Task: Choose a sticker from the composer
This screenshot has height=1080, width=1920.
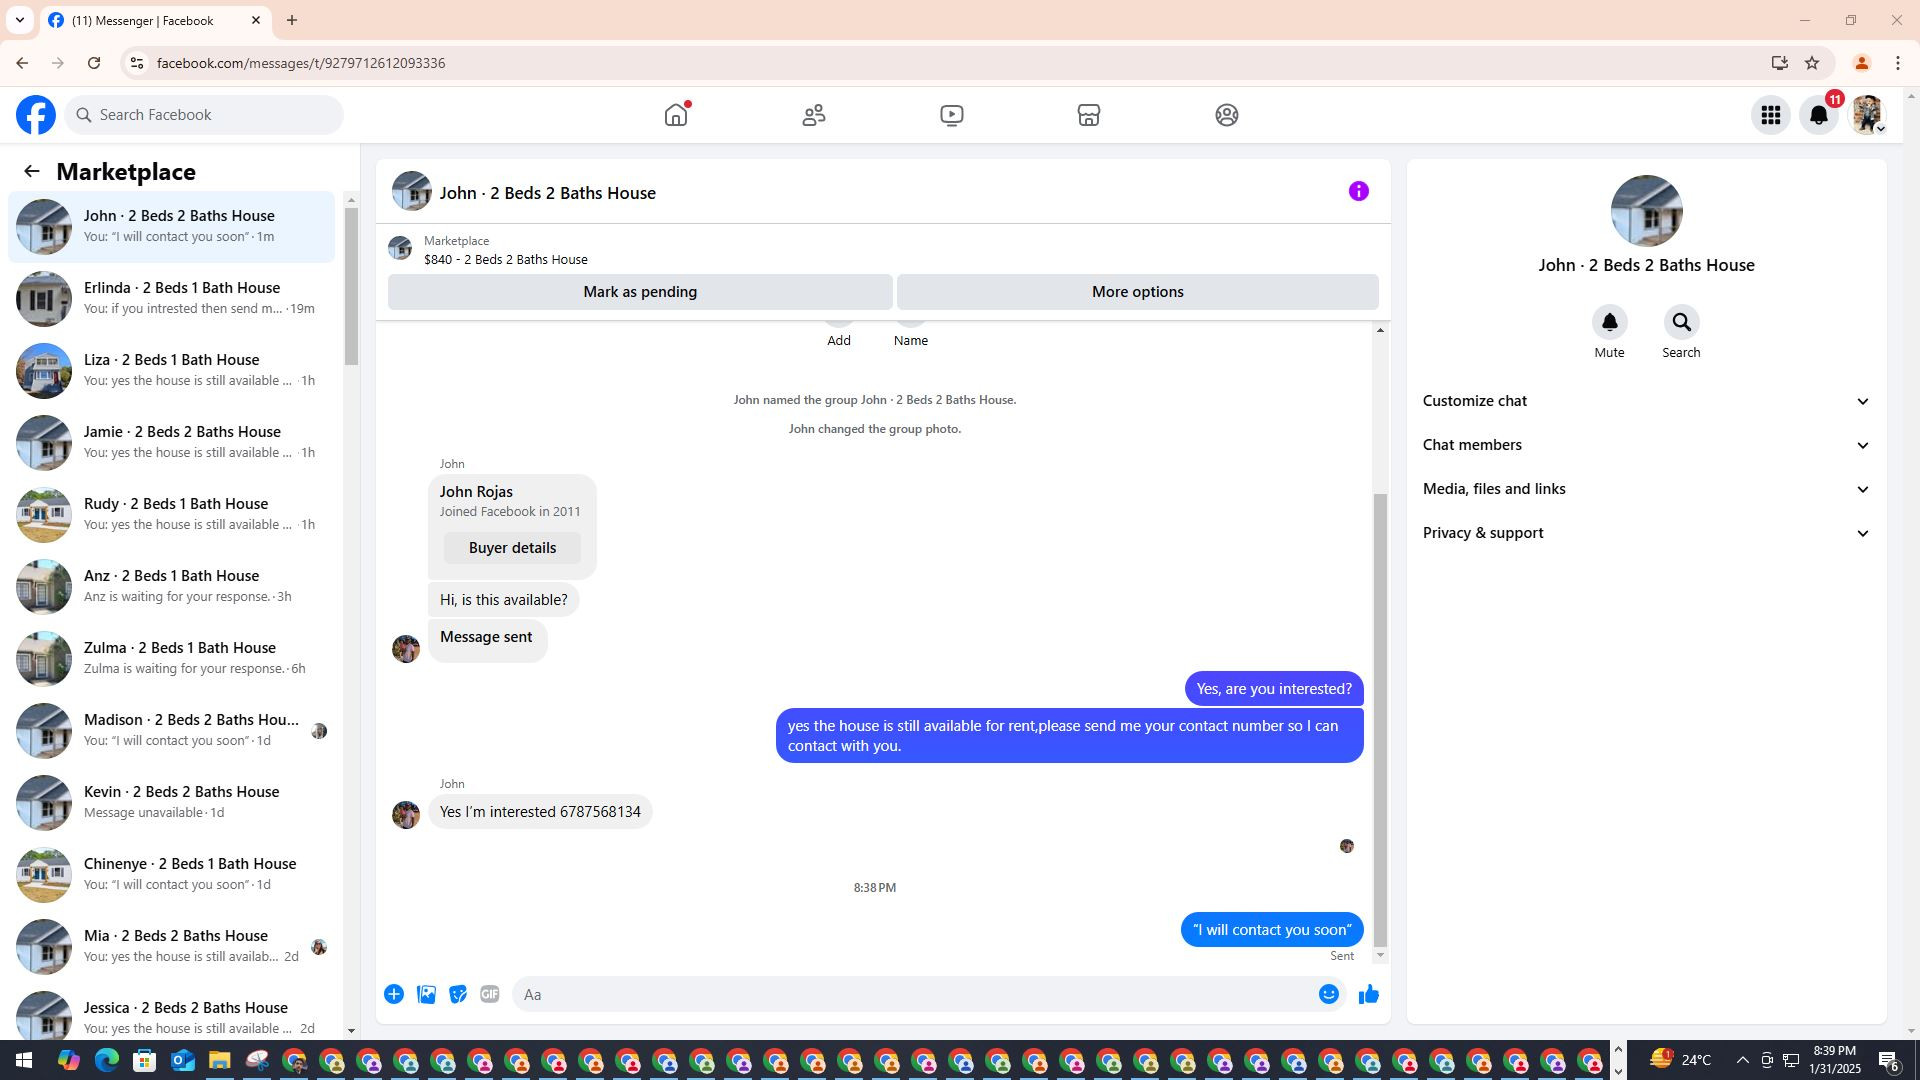Action: (x=458, y=994)
